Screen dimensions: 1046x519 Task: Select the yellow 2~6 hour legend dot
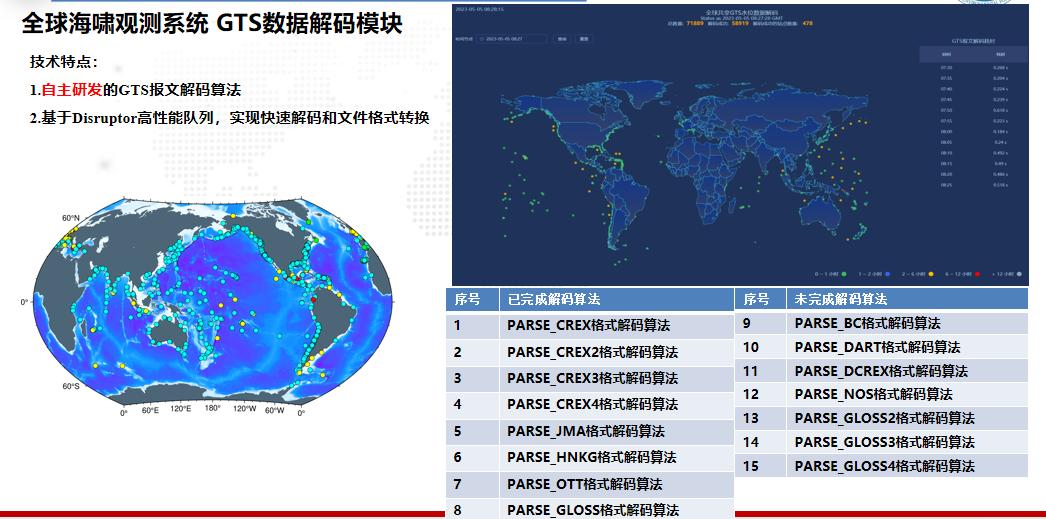[931, 274]
